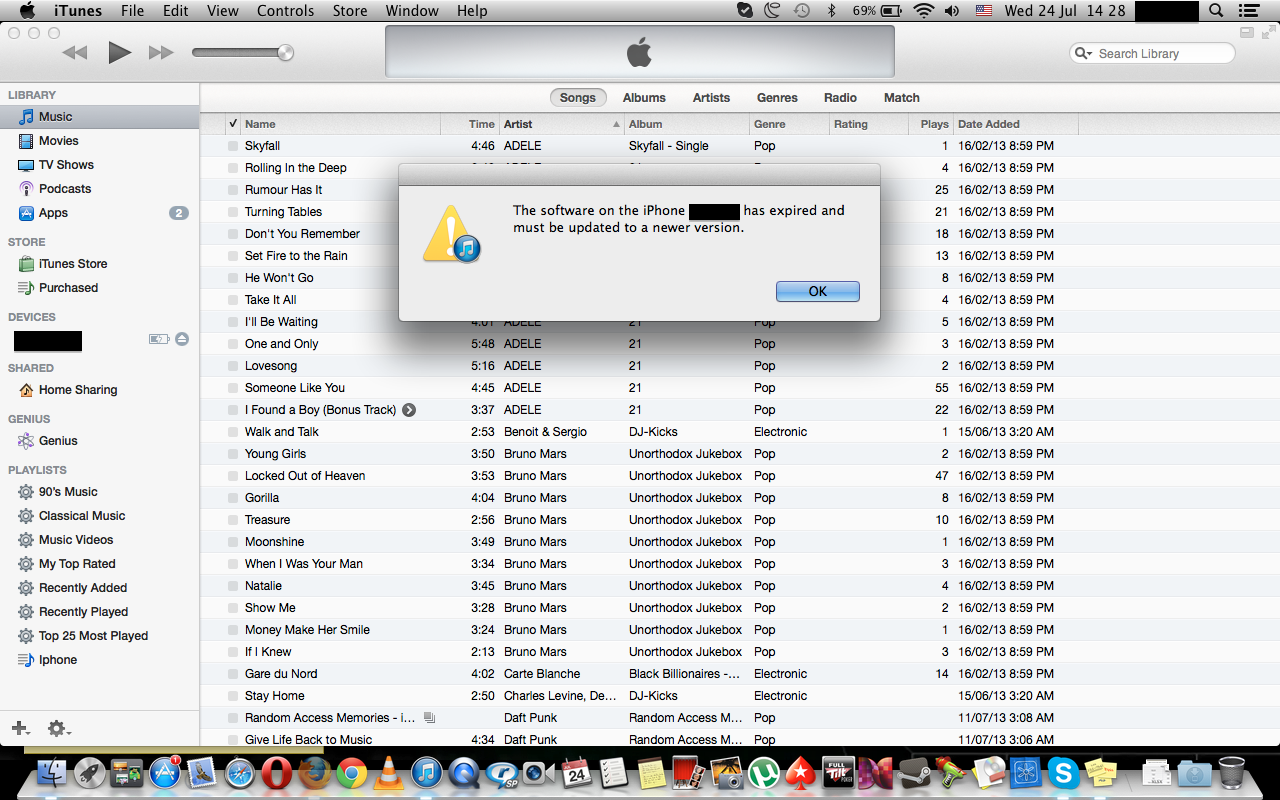
Task: Toggle checkbox for Treasure song
Action: point(232,520)
